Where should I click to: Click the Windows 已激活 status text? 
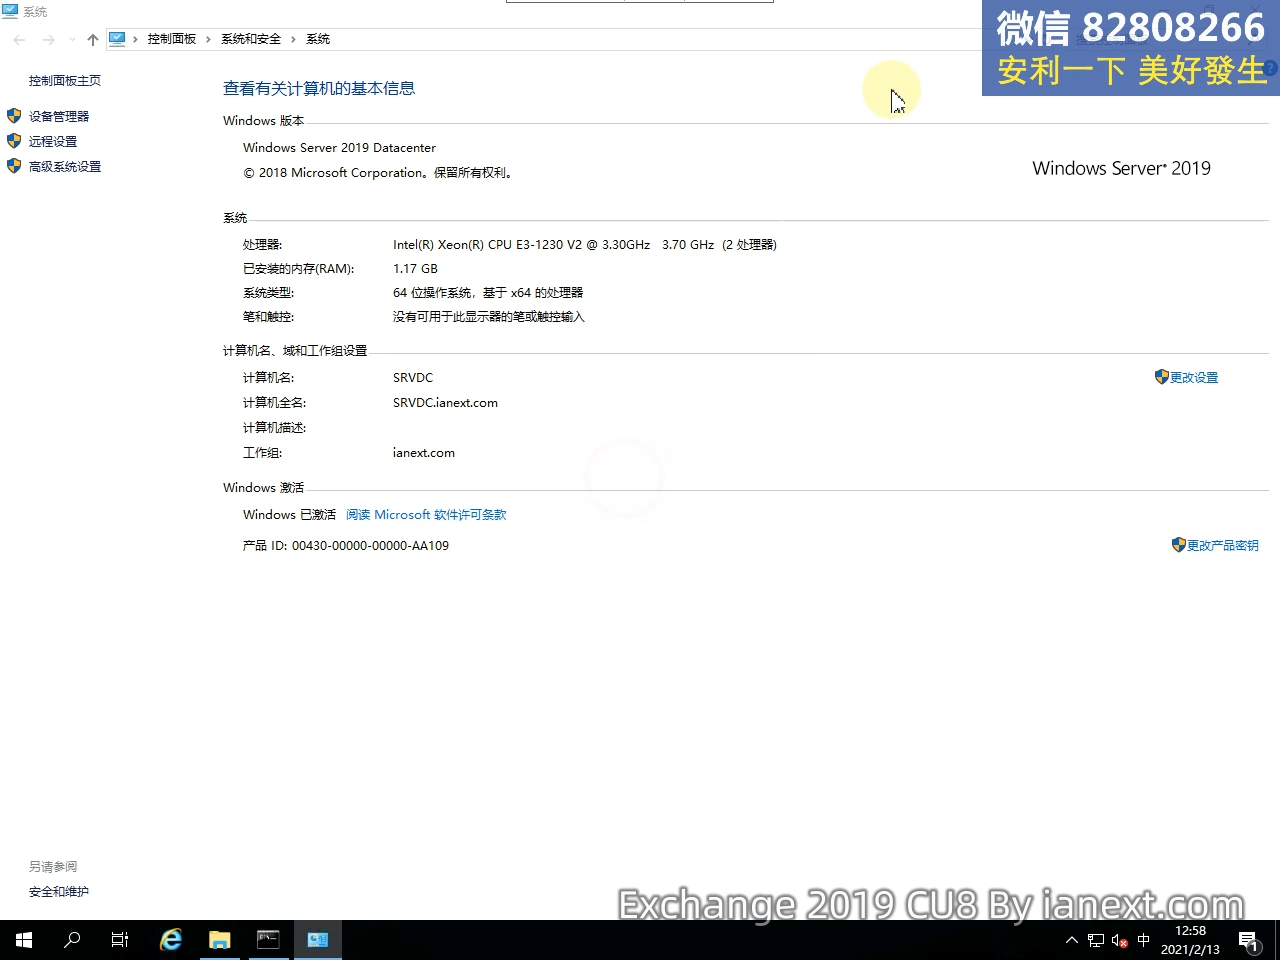(289, 515)
